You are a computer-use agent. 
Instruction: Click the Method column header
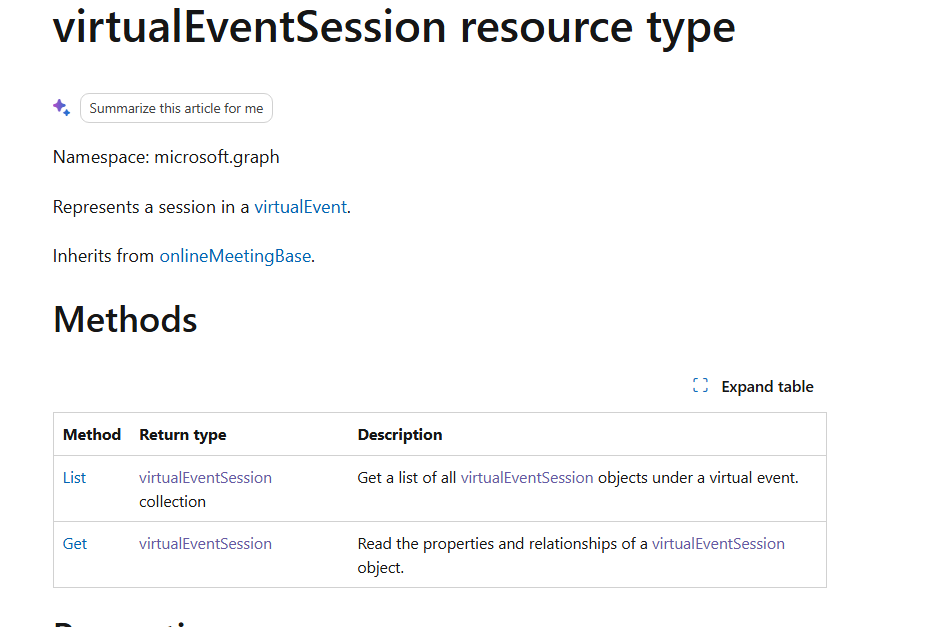[x=92, y=434]
